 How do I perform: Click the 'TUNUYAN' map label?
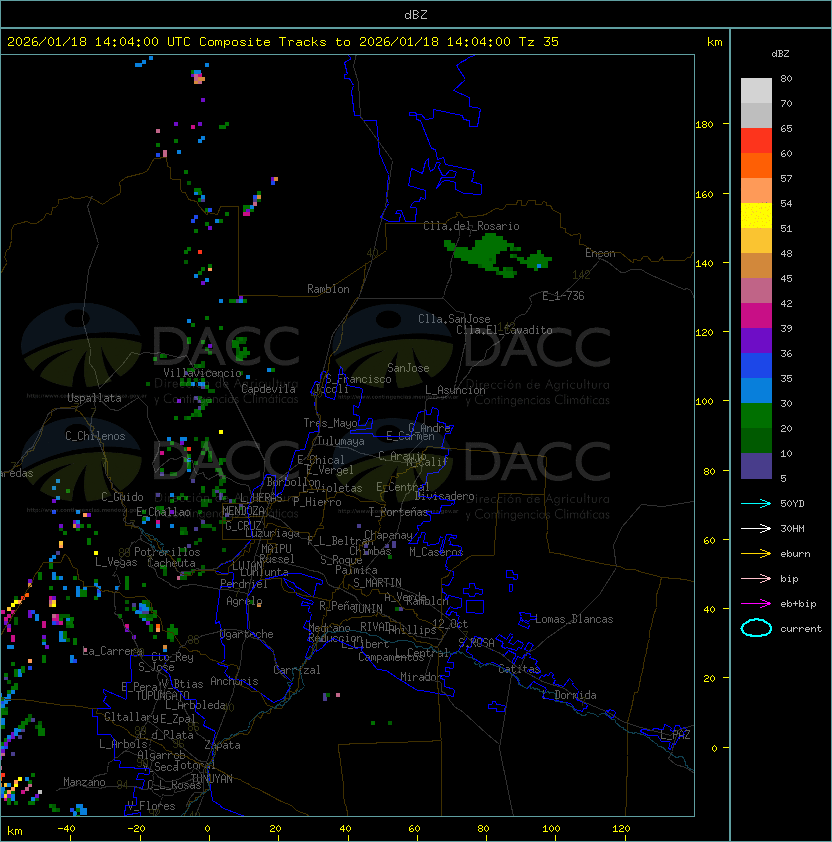tap(212, 779)
